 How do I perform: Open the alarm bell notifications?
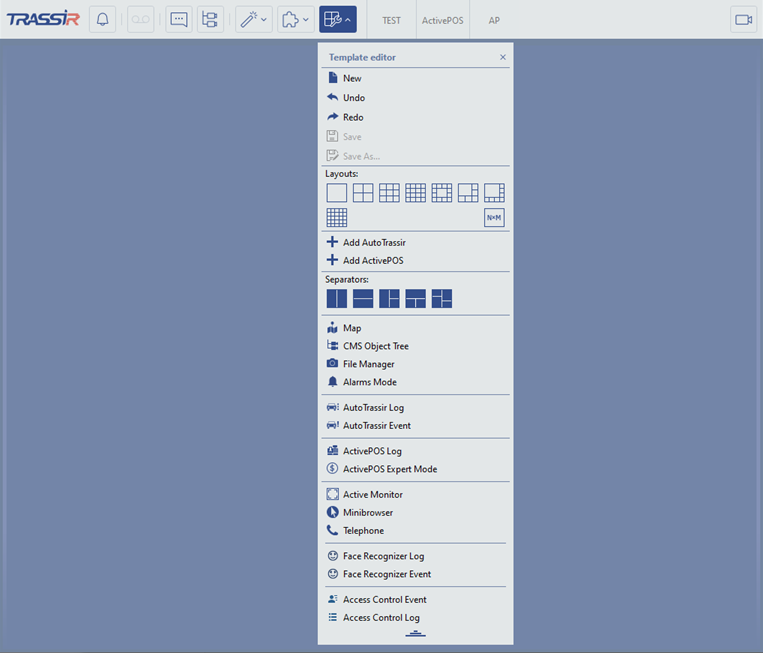pyautogui.click(x=102, y=20)
